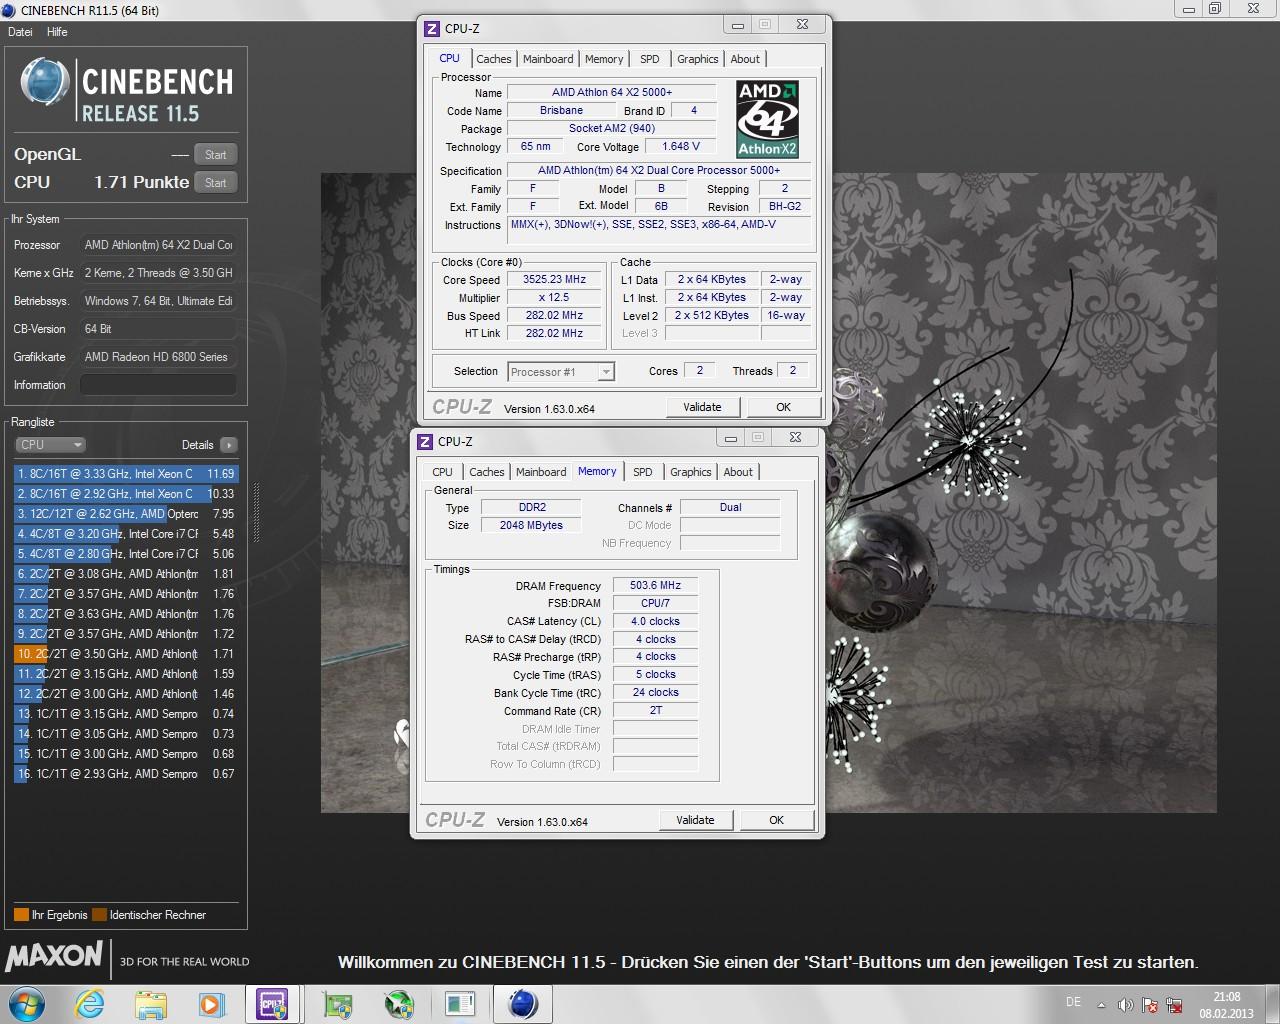
Task: Switch to CPU-Z taskbar icon
Action: coord(272,1004)
